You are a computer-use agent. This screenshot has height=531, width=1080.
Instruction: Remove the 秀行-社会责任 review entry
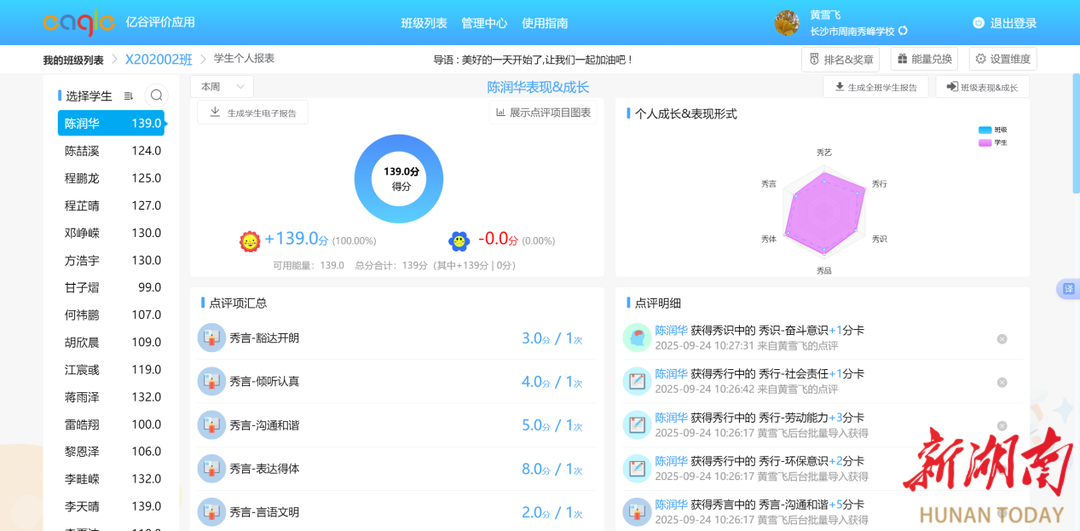click(x=1002, y=382)
